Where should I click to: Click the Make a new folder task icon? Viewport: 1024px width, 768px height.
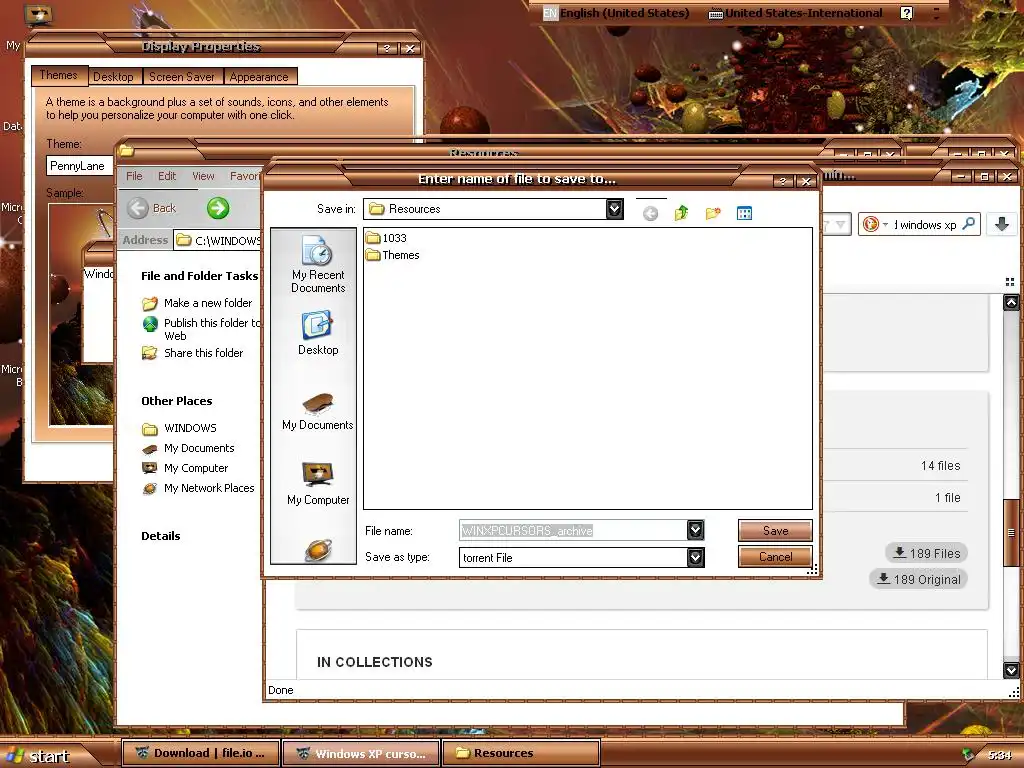(x=150, y=304)
